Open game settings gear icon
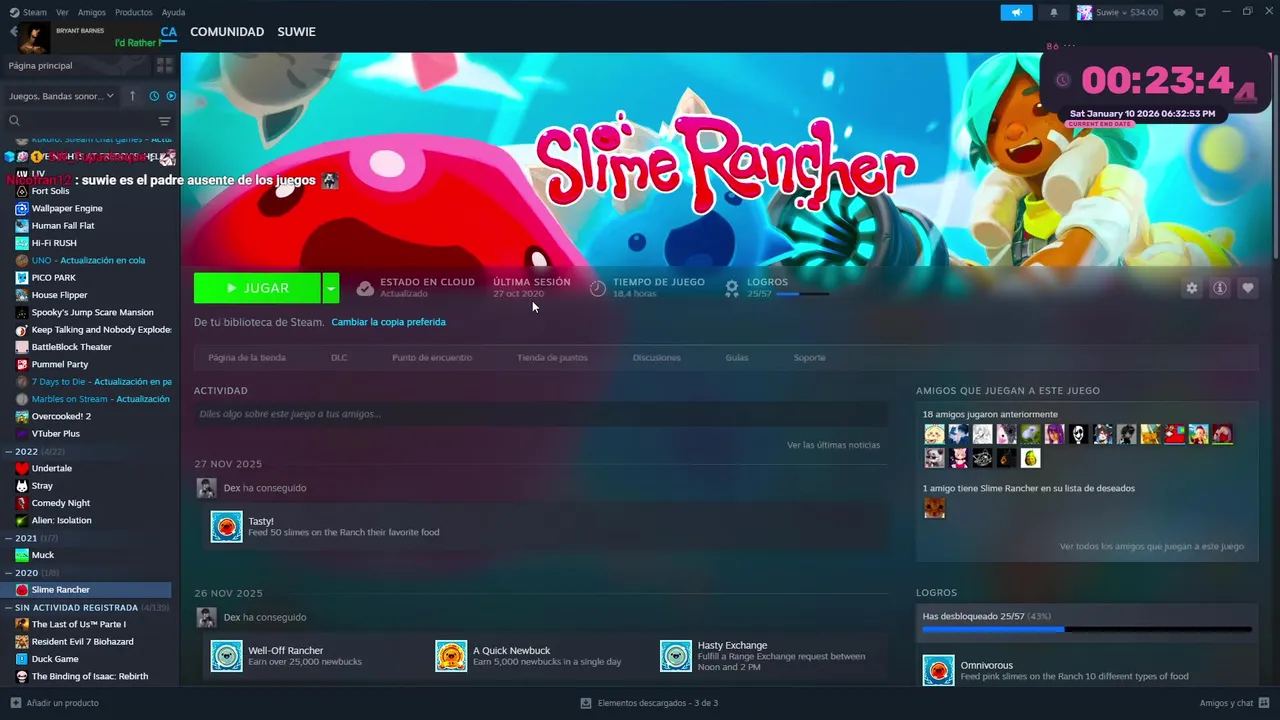 pyautogui.click(x=1191, y=288)
